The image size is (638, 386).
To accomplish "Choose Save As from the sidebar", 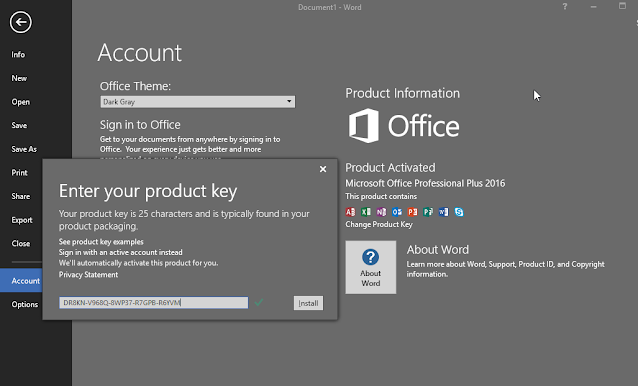I will click(24, 149).
